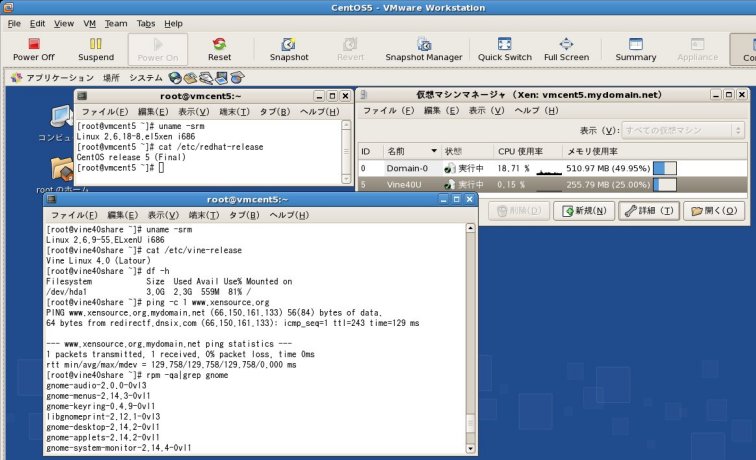Suspend the virtual machine
Image resolution: width=756 pixels, height=460 pixels.
pyautogui.click(x=96, y=50)
